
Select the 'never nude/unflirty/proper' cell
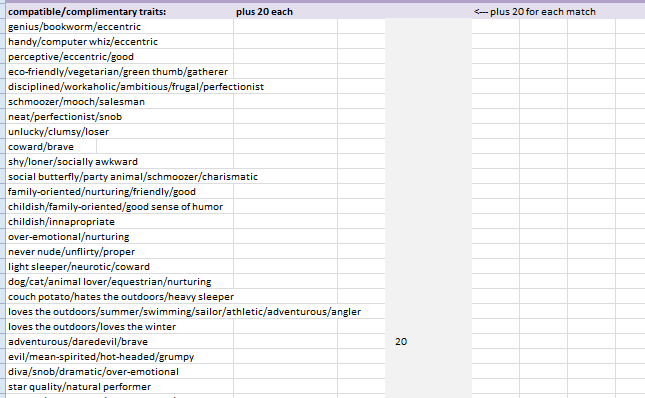pyautogui.click(x=71, y=252)
